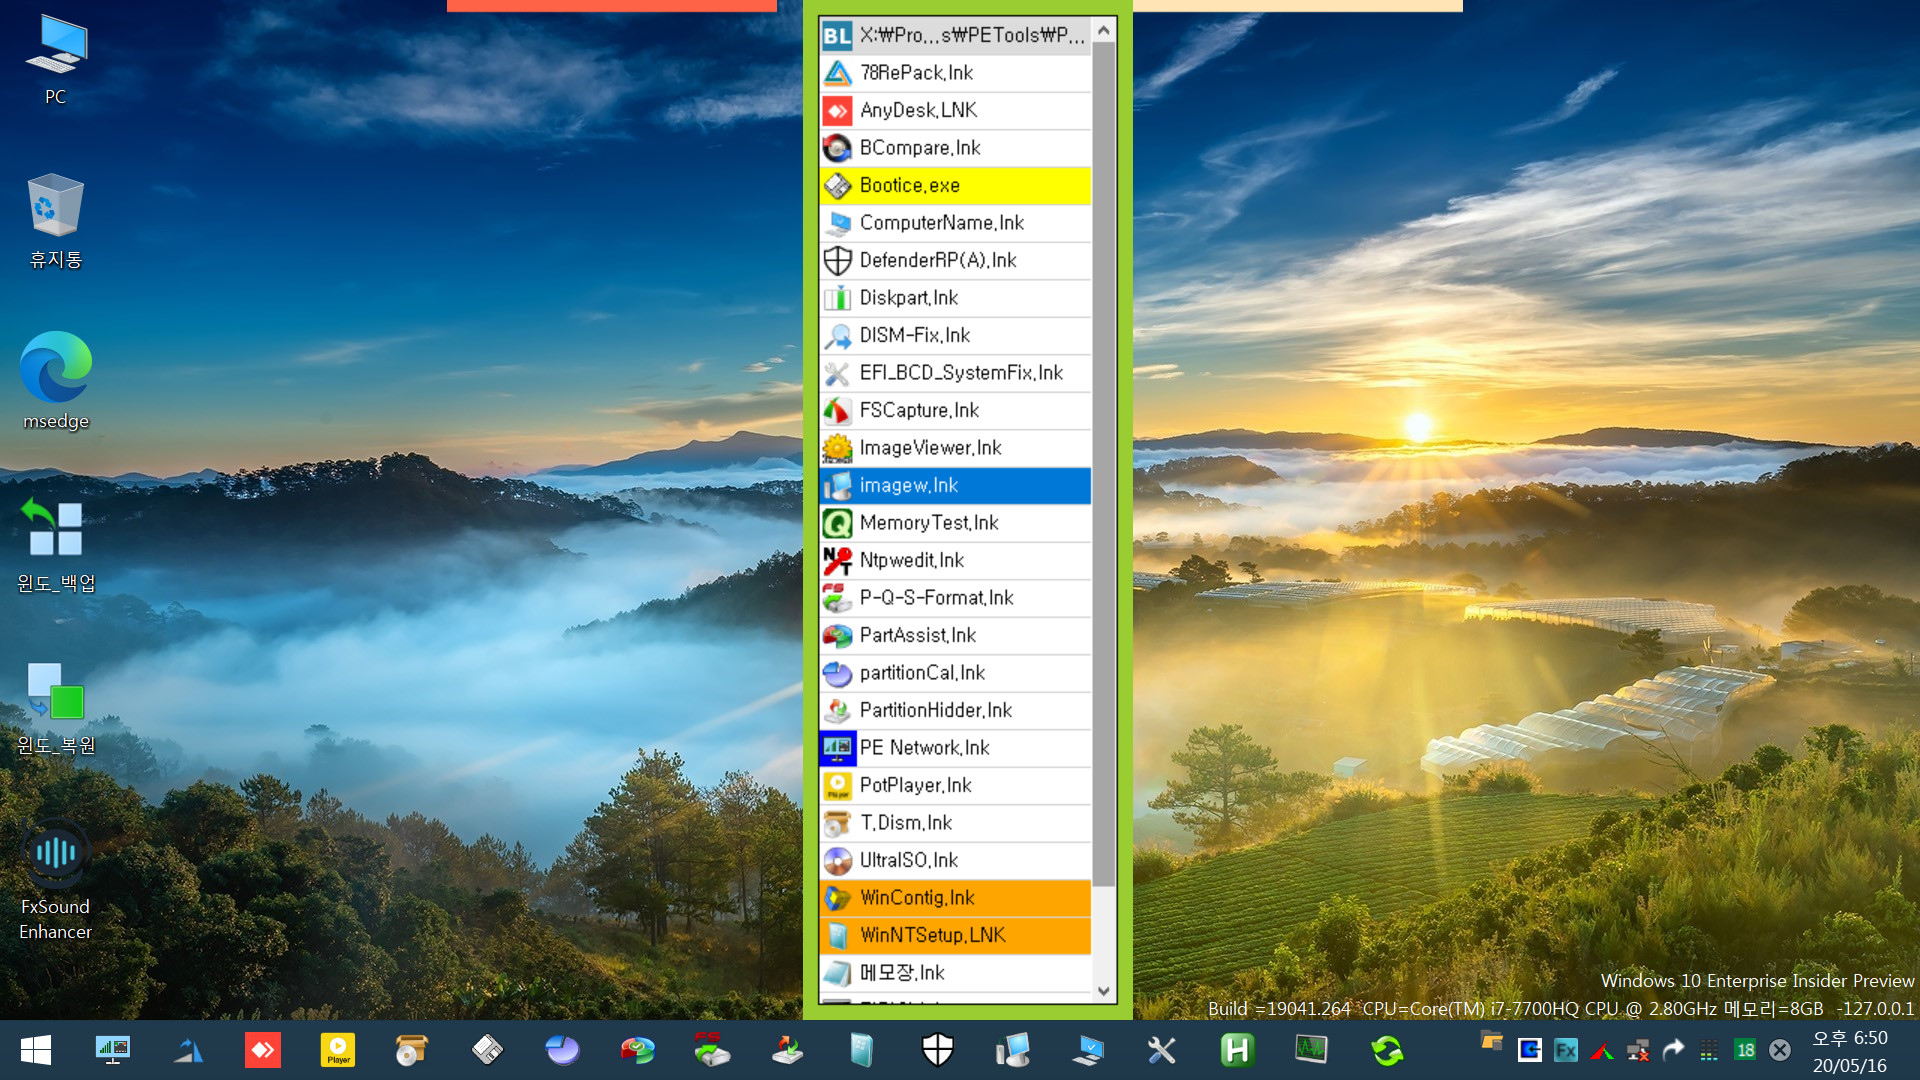Open P-Q-S-Format taskbar icon
The width and height of the screenshot is (1920, 1080).
712,1050
